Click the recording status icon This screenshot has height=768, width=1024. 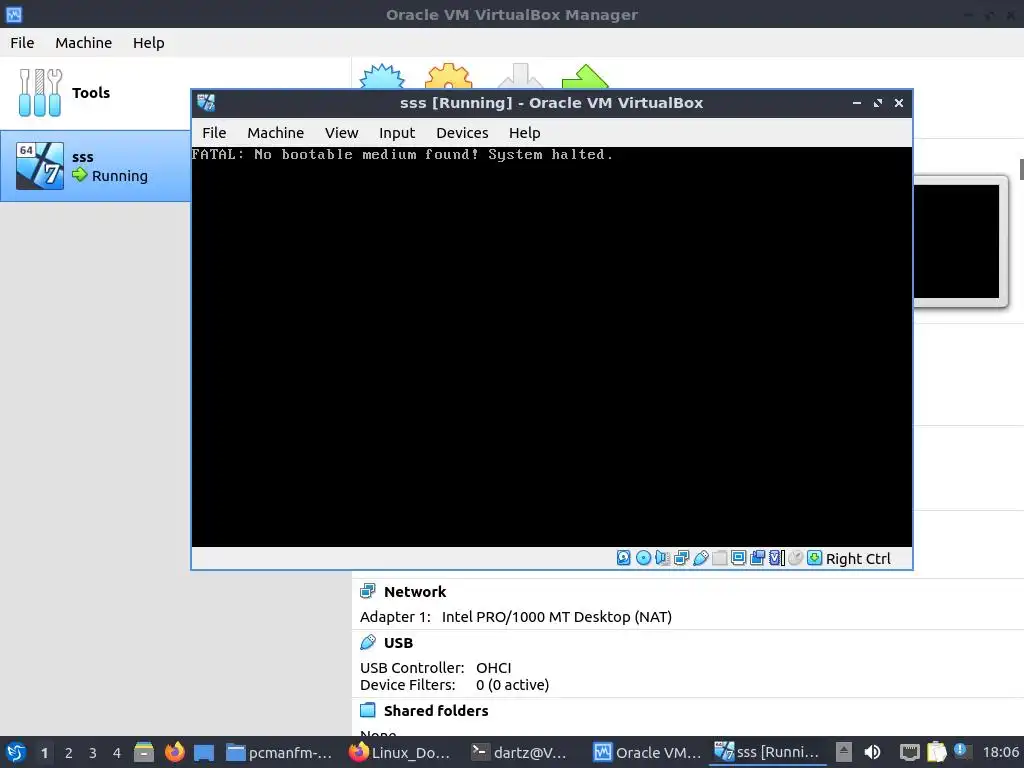(x=758, y=558)
